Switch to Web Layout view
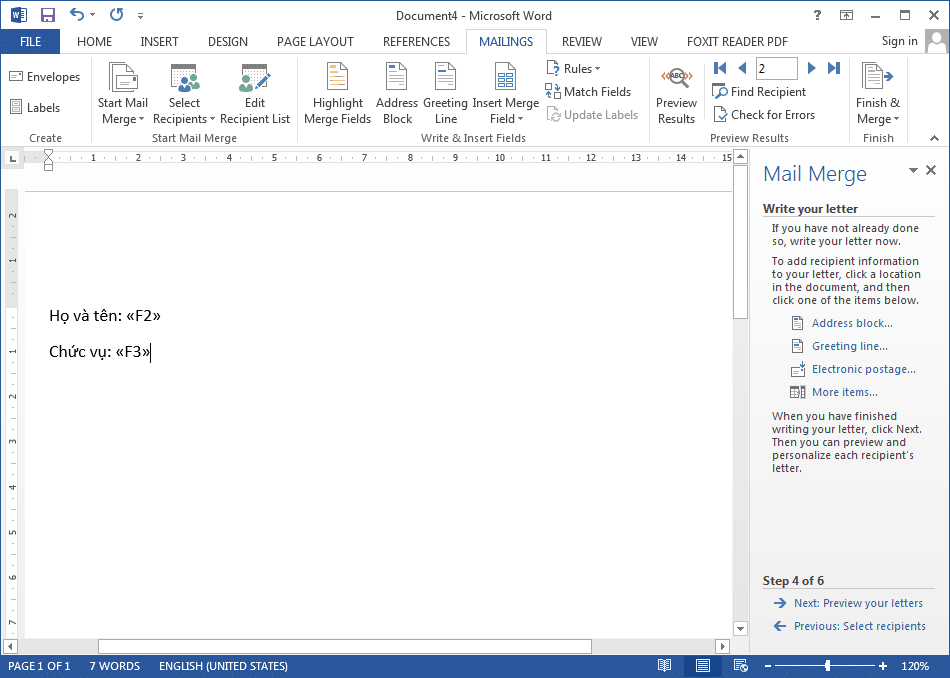Viewport: 950px width, 678px height. coord(740,665)
